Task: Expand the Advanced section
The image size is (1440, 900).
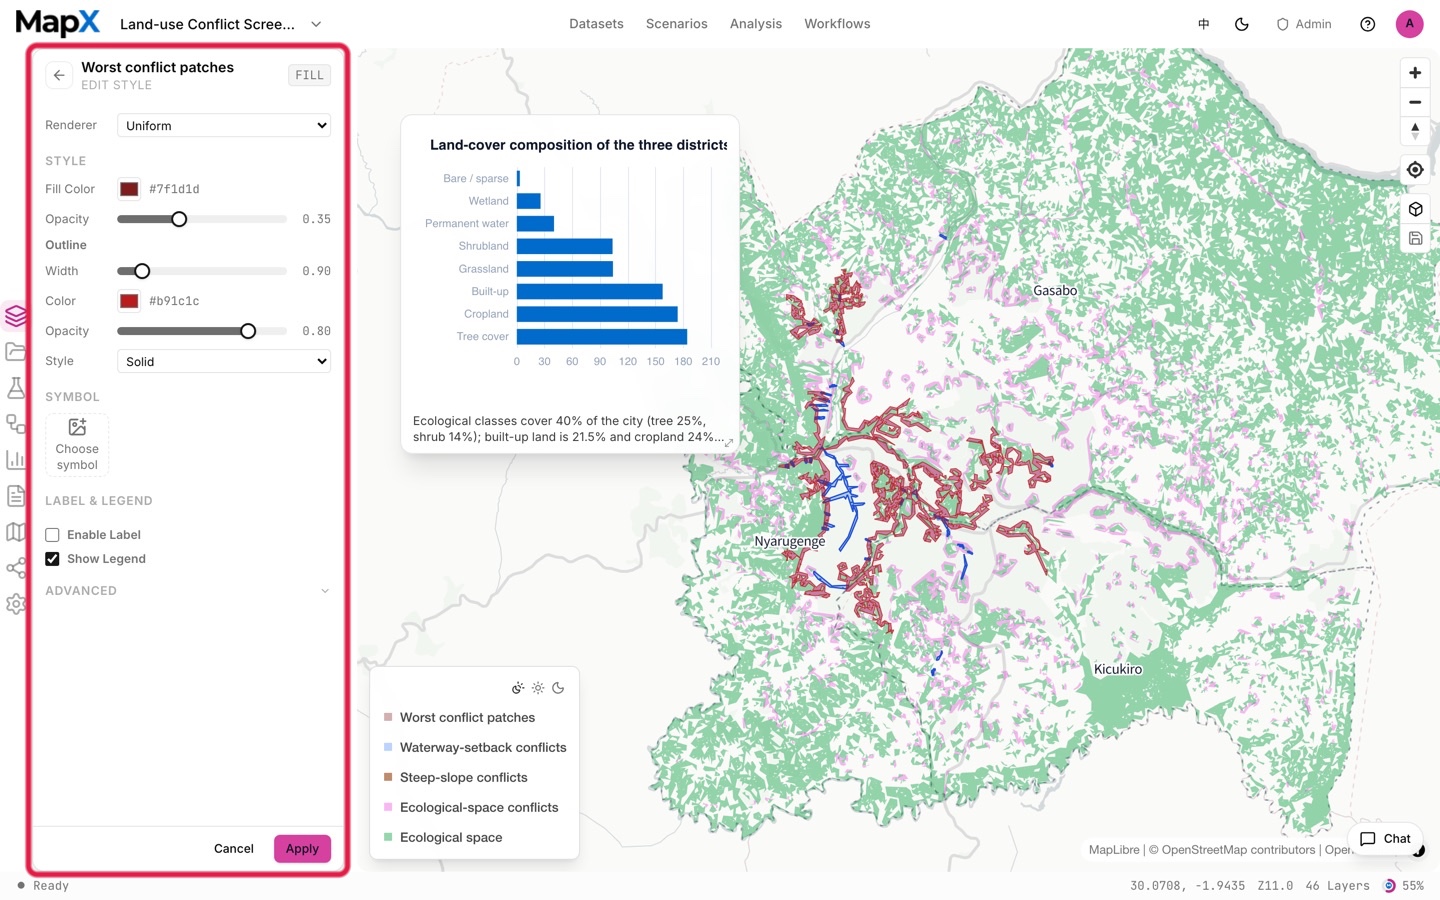Action: pos(187,591)
